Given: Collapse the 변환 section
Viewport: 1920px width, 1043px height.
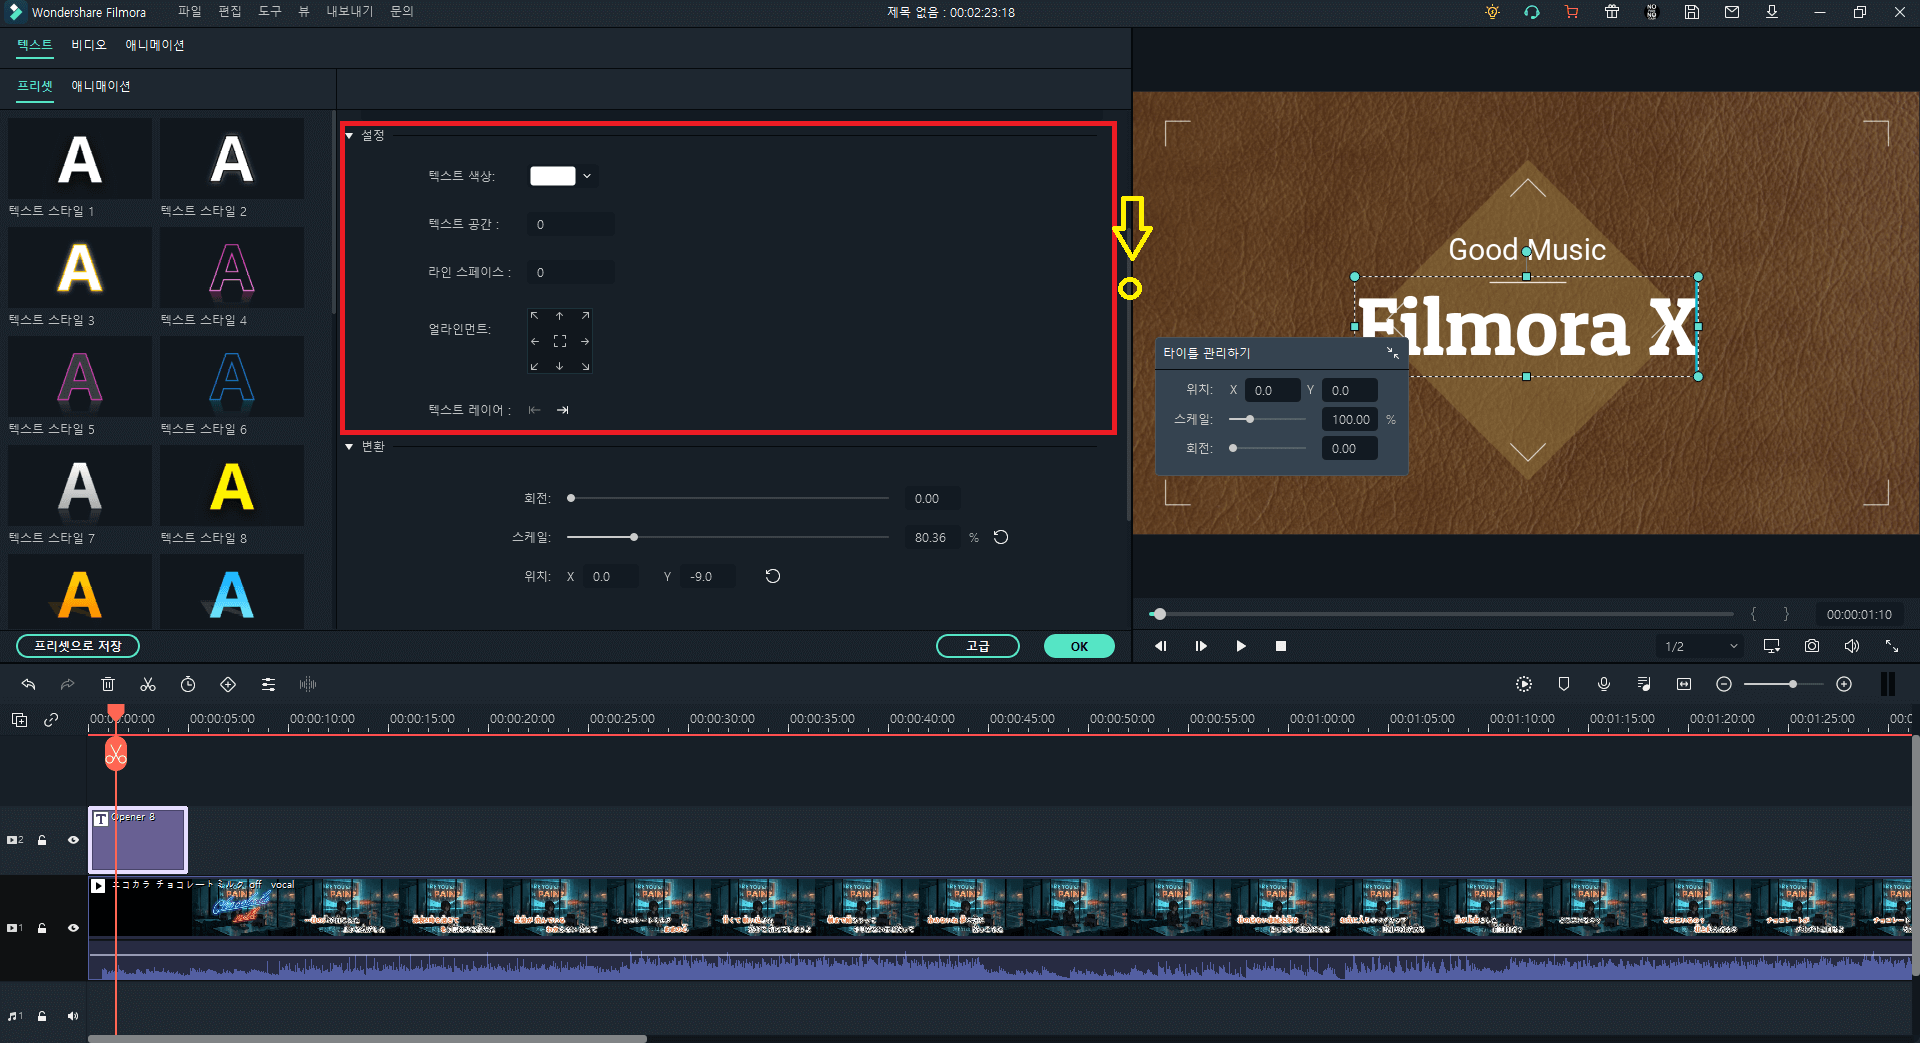Looking at the screenshot, I should tap(349, 447).
